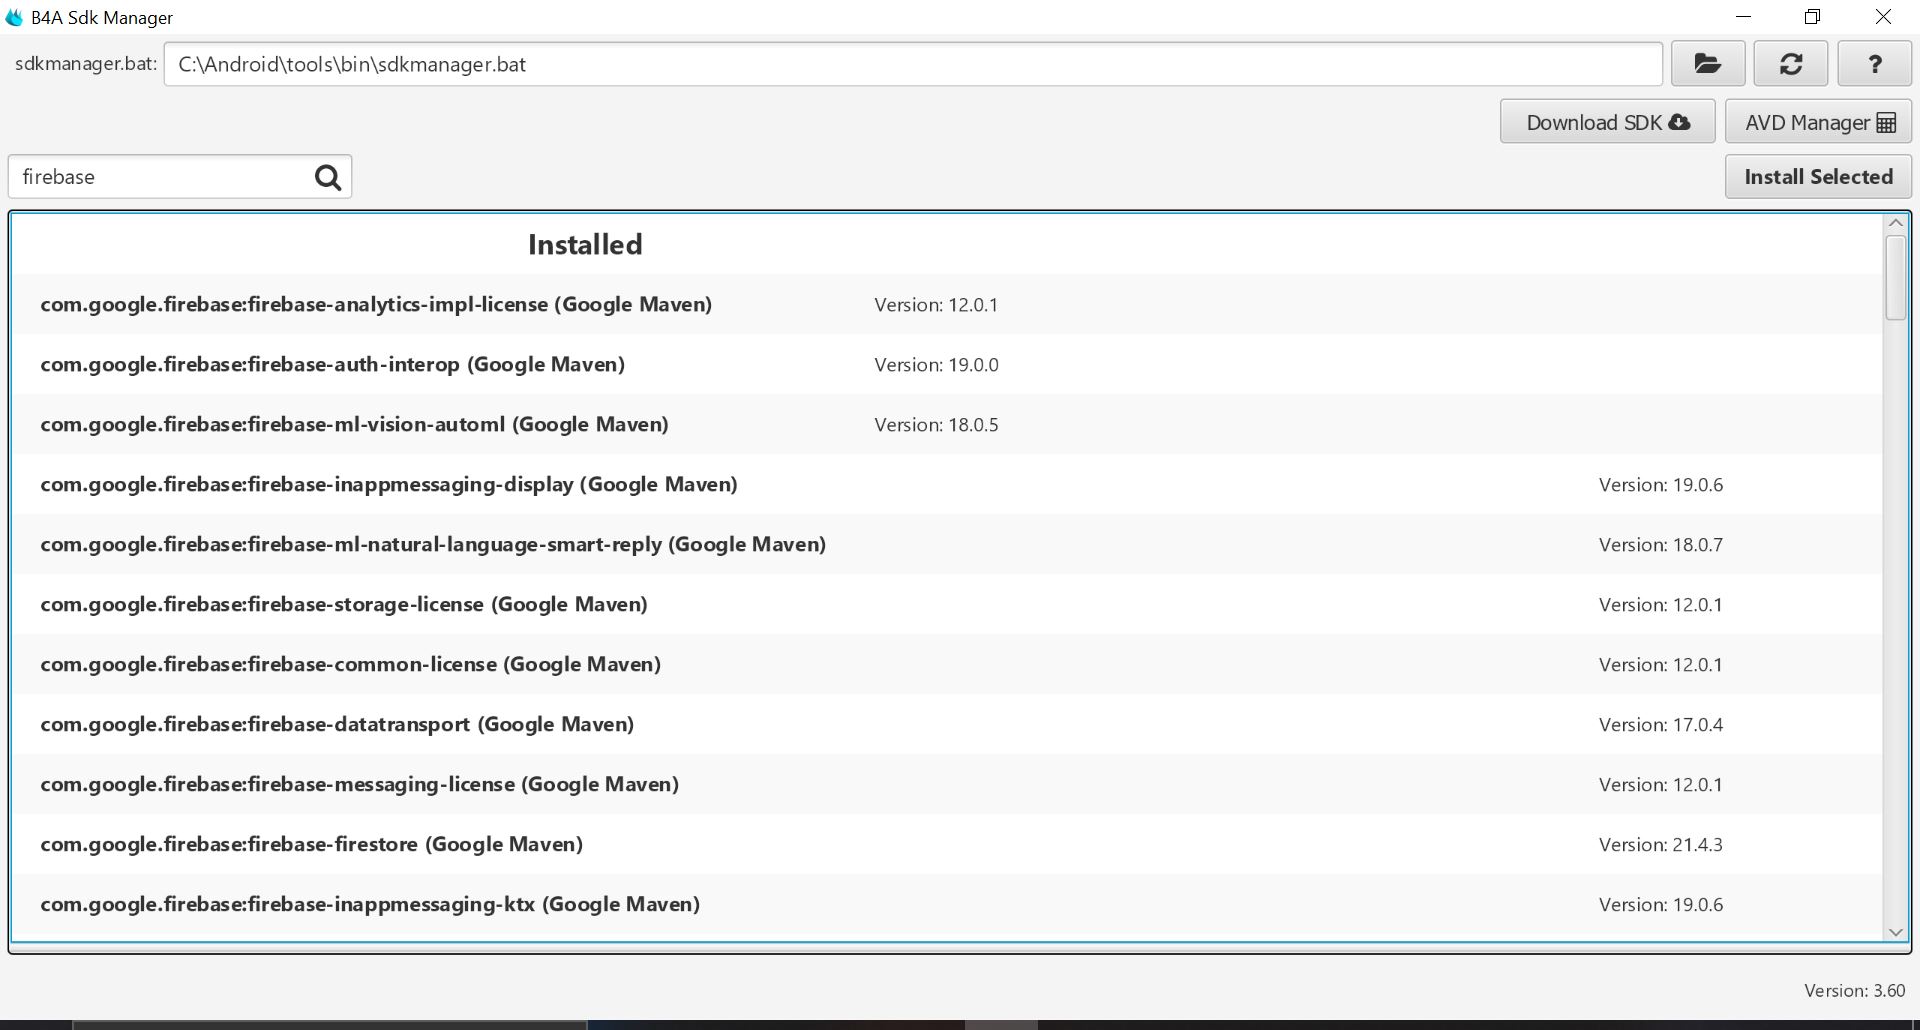Minimize the B4A Sdk Manager window
Image resolution: width=1920 pixels, height=1030 pixels.
point(1743,17)
